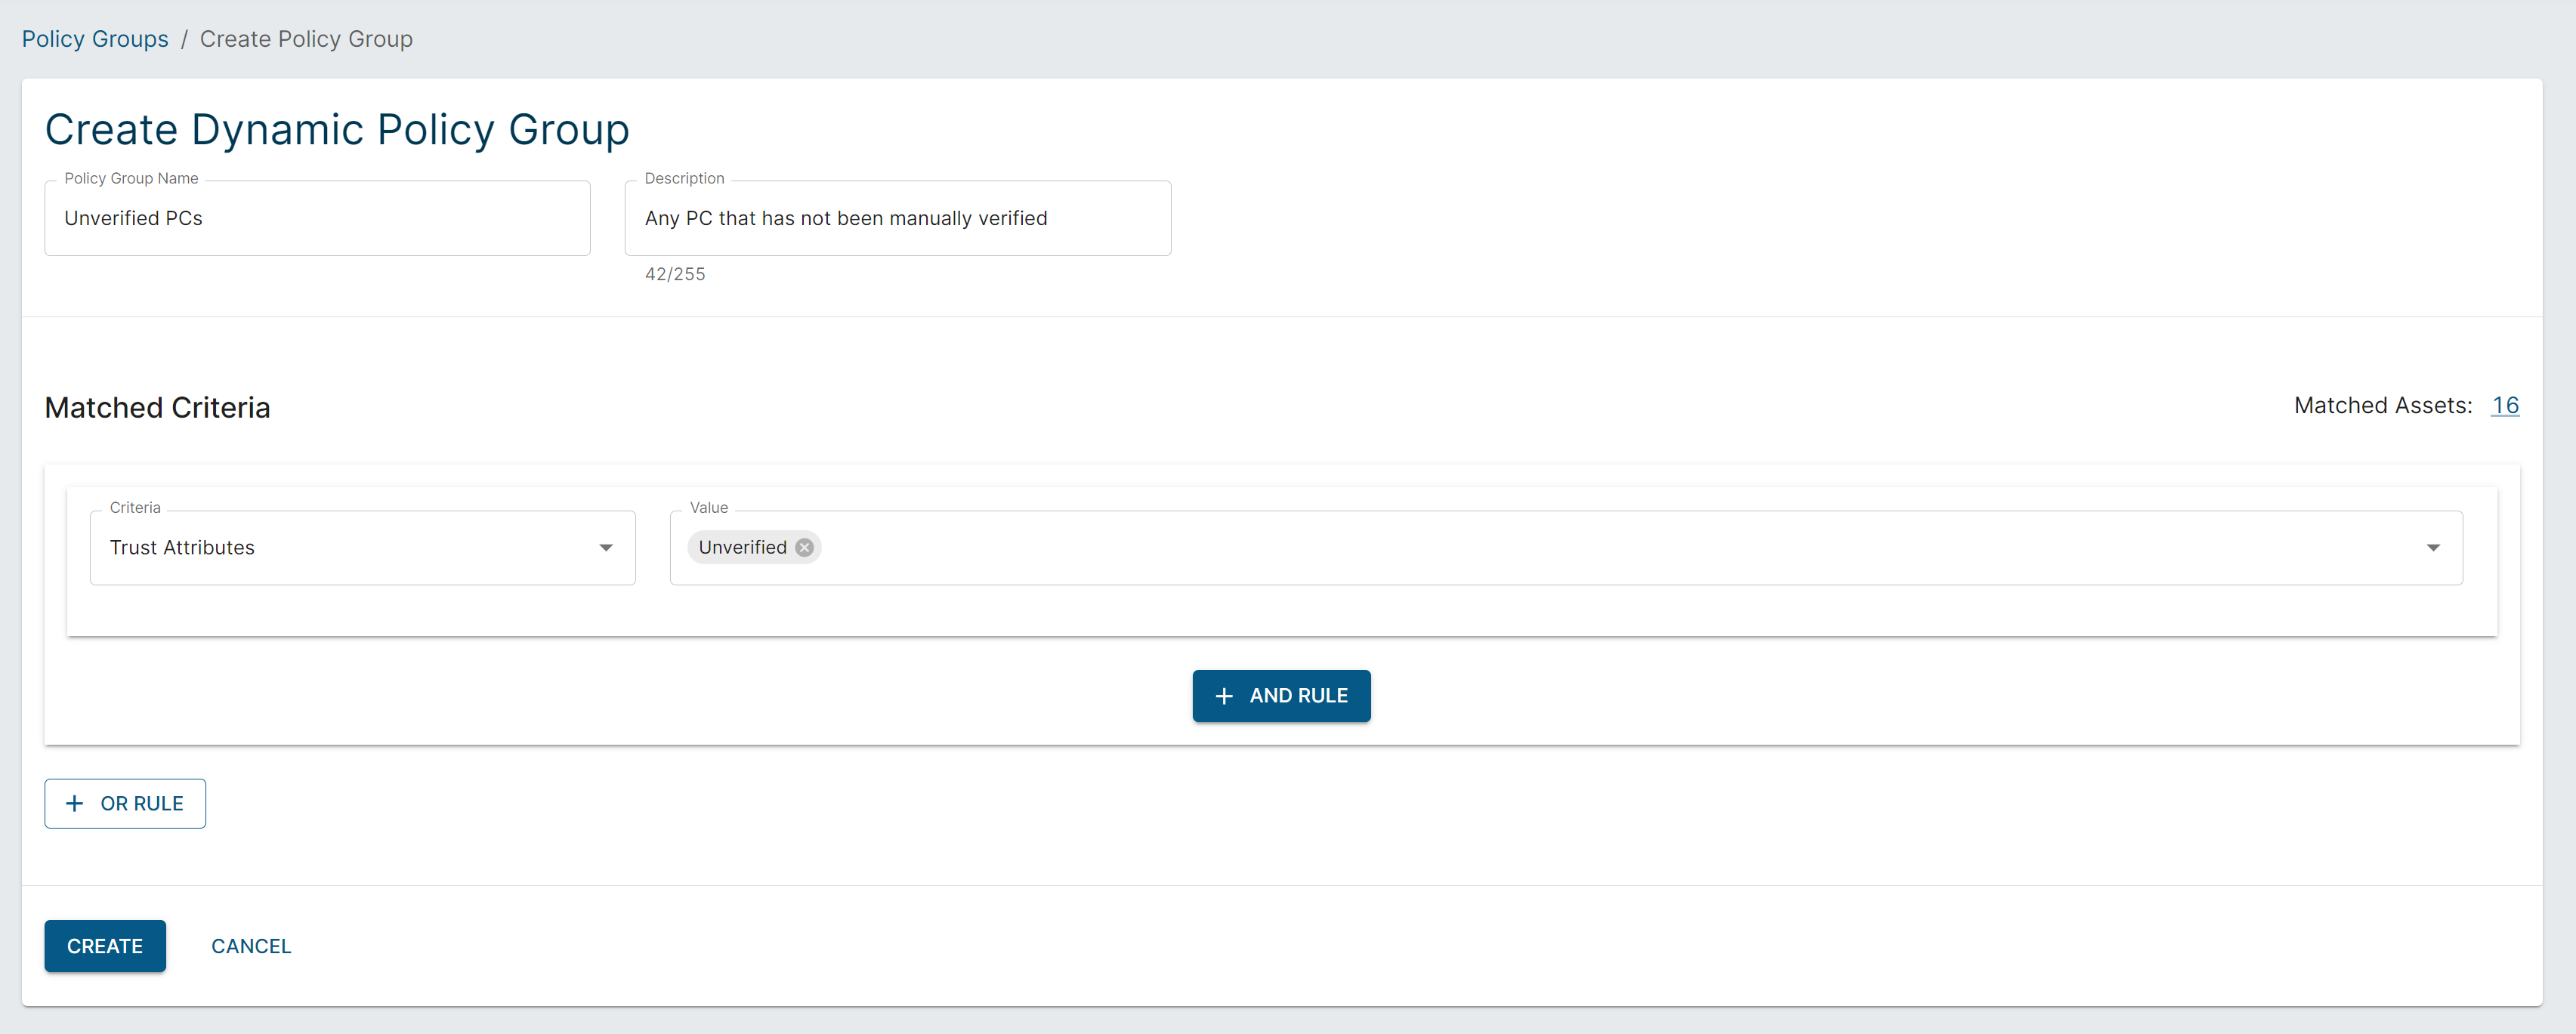Add an OR RULE
The width and height of the screenshot is (2576, 1034).
pyautogui.click(x=125, y=803)
